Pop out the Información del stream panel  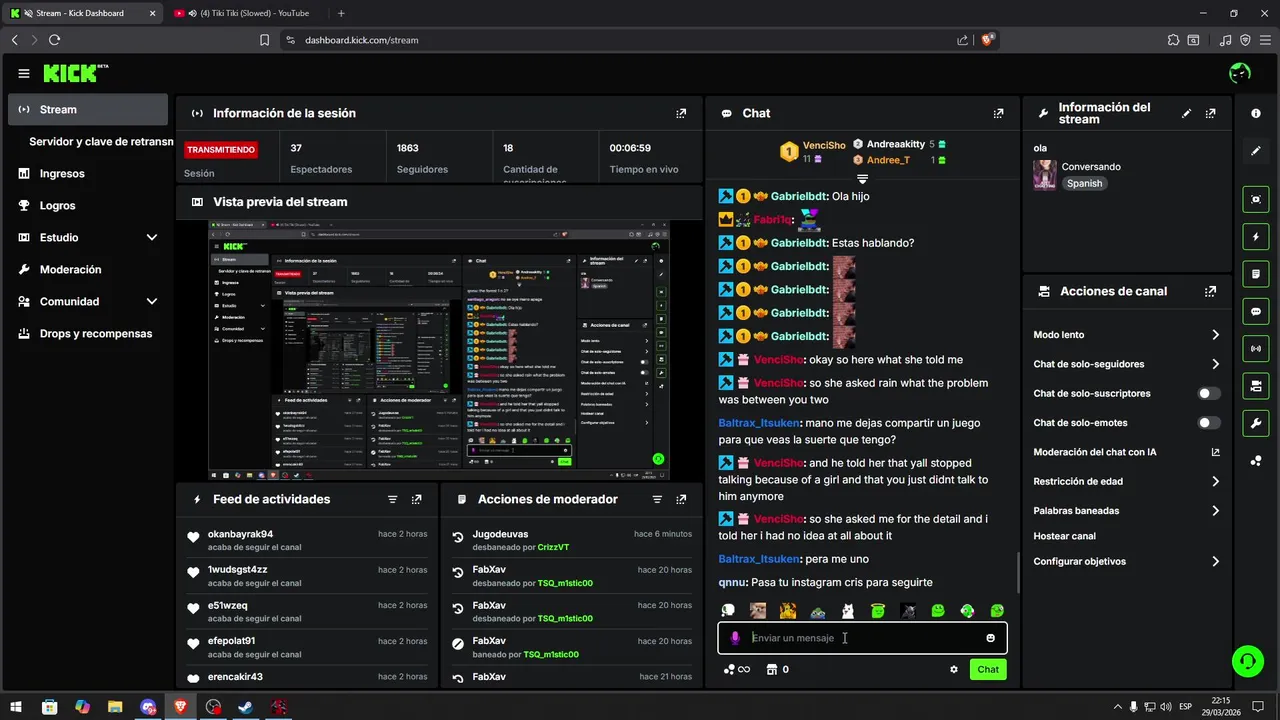click(x=1211, y=114)
